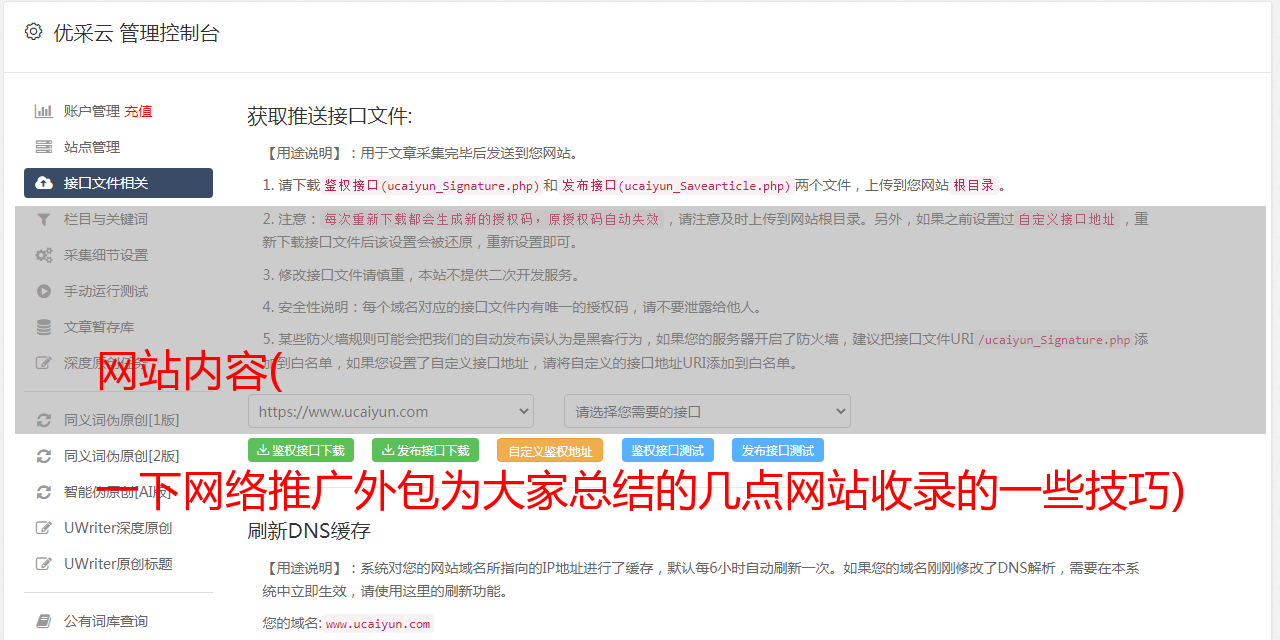Click the 刷新DNS缓存 heading
The height and width of the screenshot is (640, 1280).
pos(309,531)
